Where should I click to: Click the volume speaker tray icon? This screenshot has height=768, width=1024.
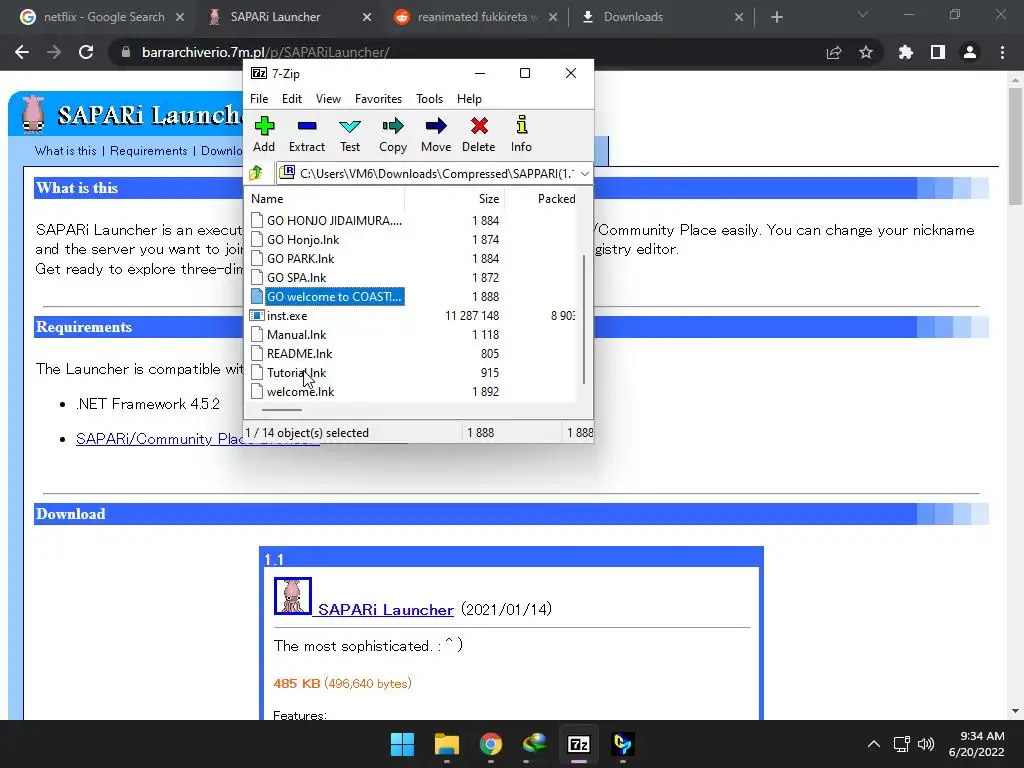925,744
